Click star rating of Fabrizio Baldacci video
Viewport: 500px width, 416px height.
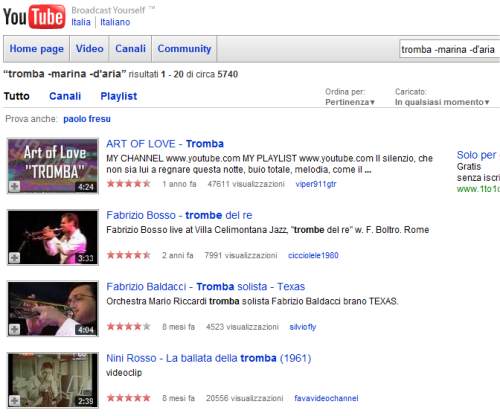tap(128, 327)
